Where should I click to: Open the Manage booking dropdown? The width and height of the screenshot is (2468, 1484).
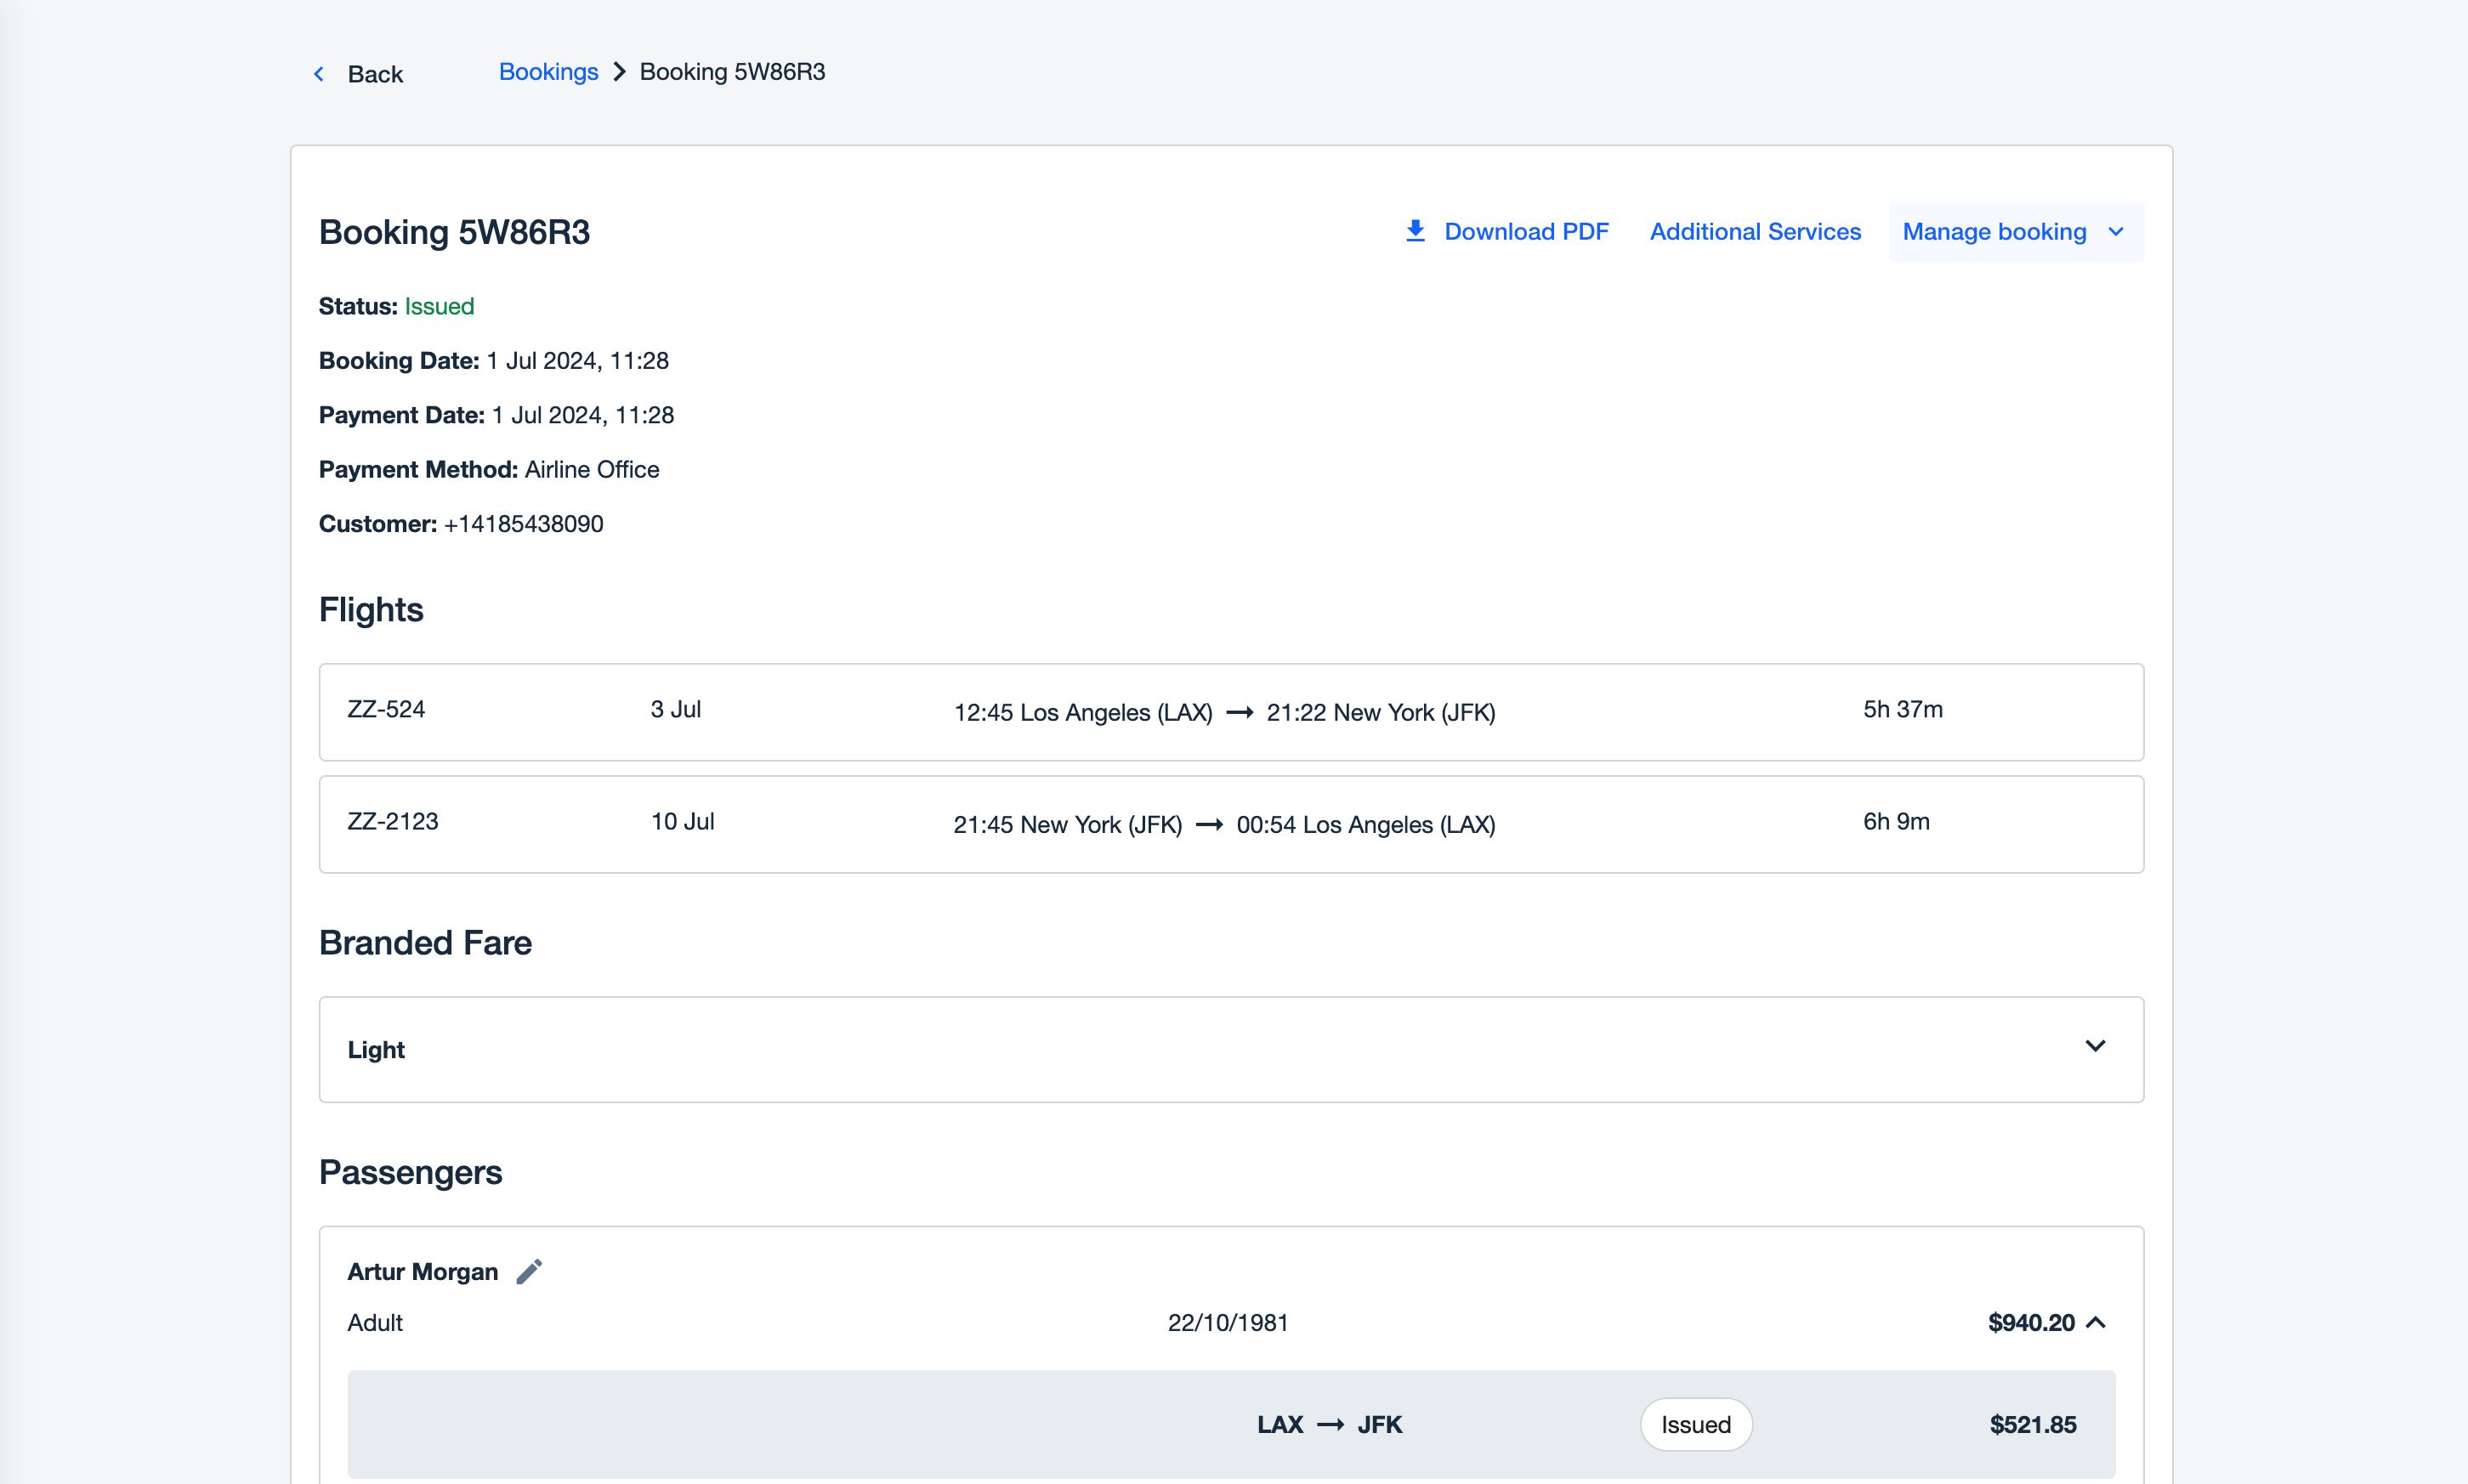(x=1994, y=231)
